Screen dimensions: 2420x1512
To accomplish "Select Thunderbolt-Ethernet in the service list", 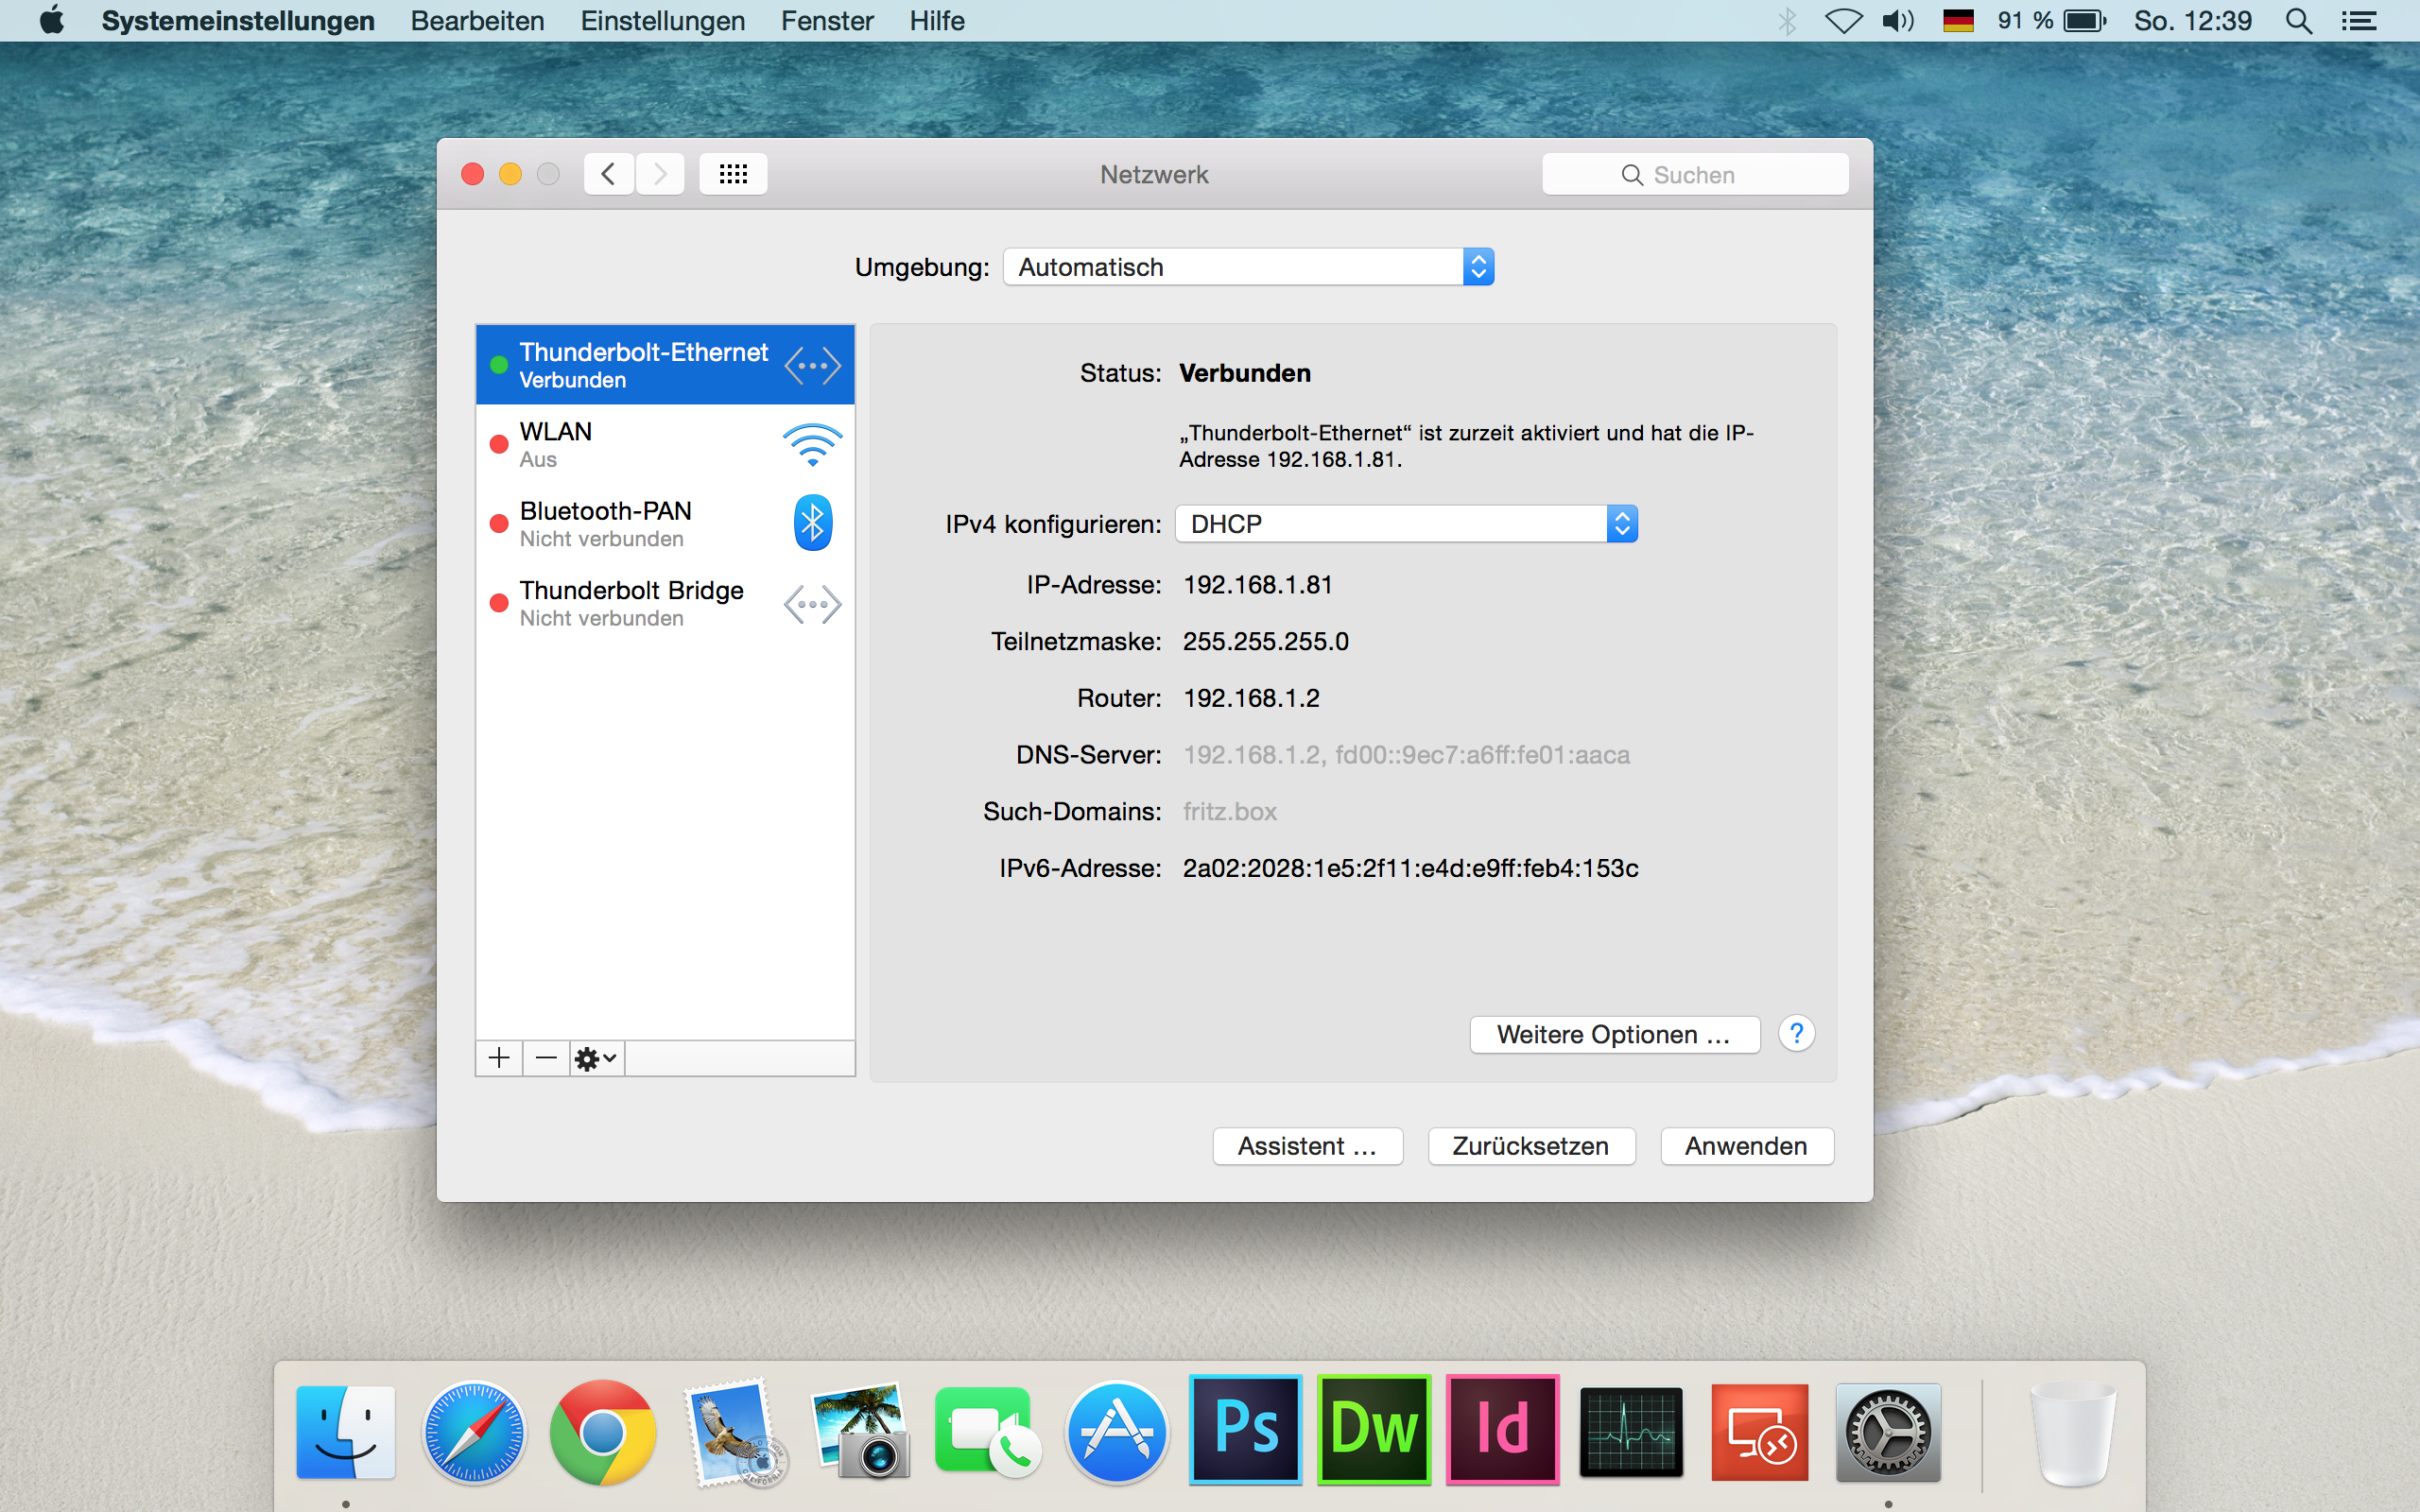I will tap(665, 365).
